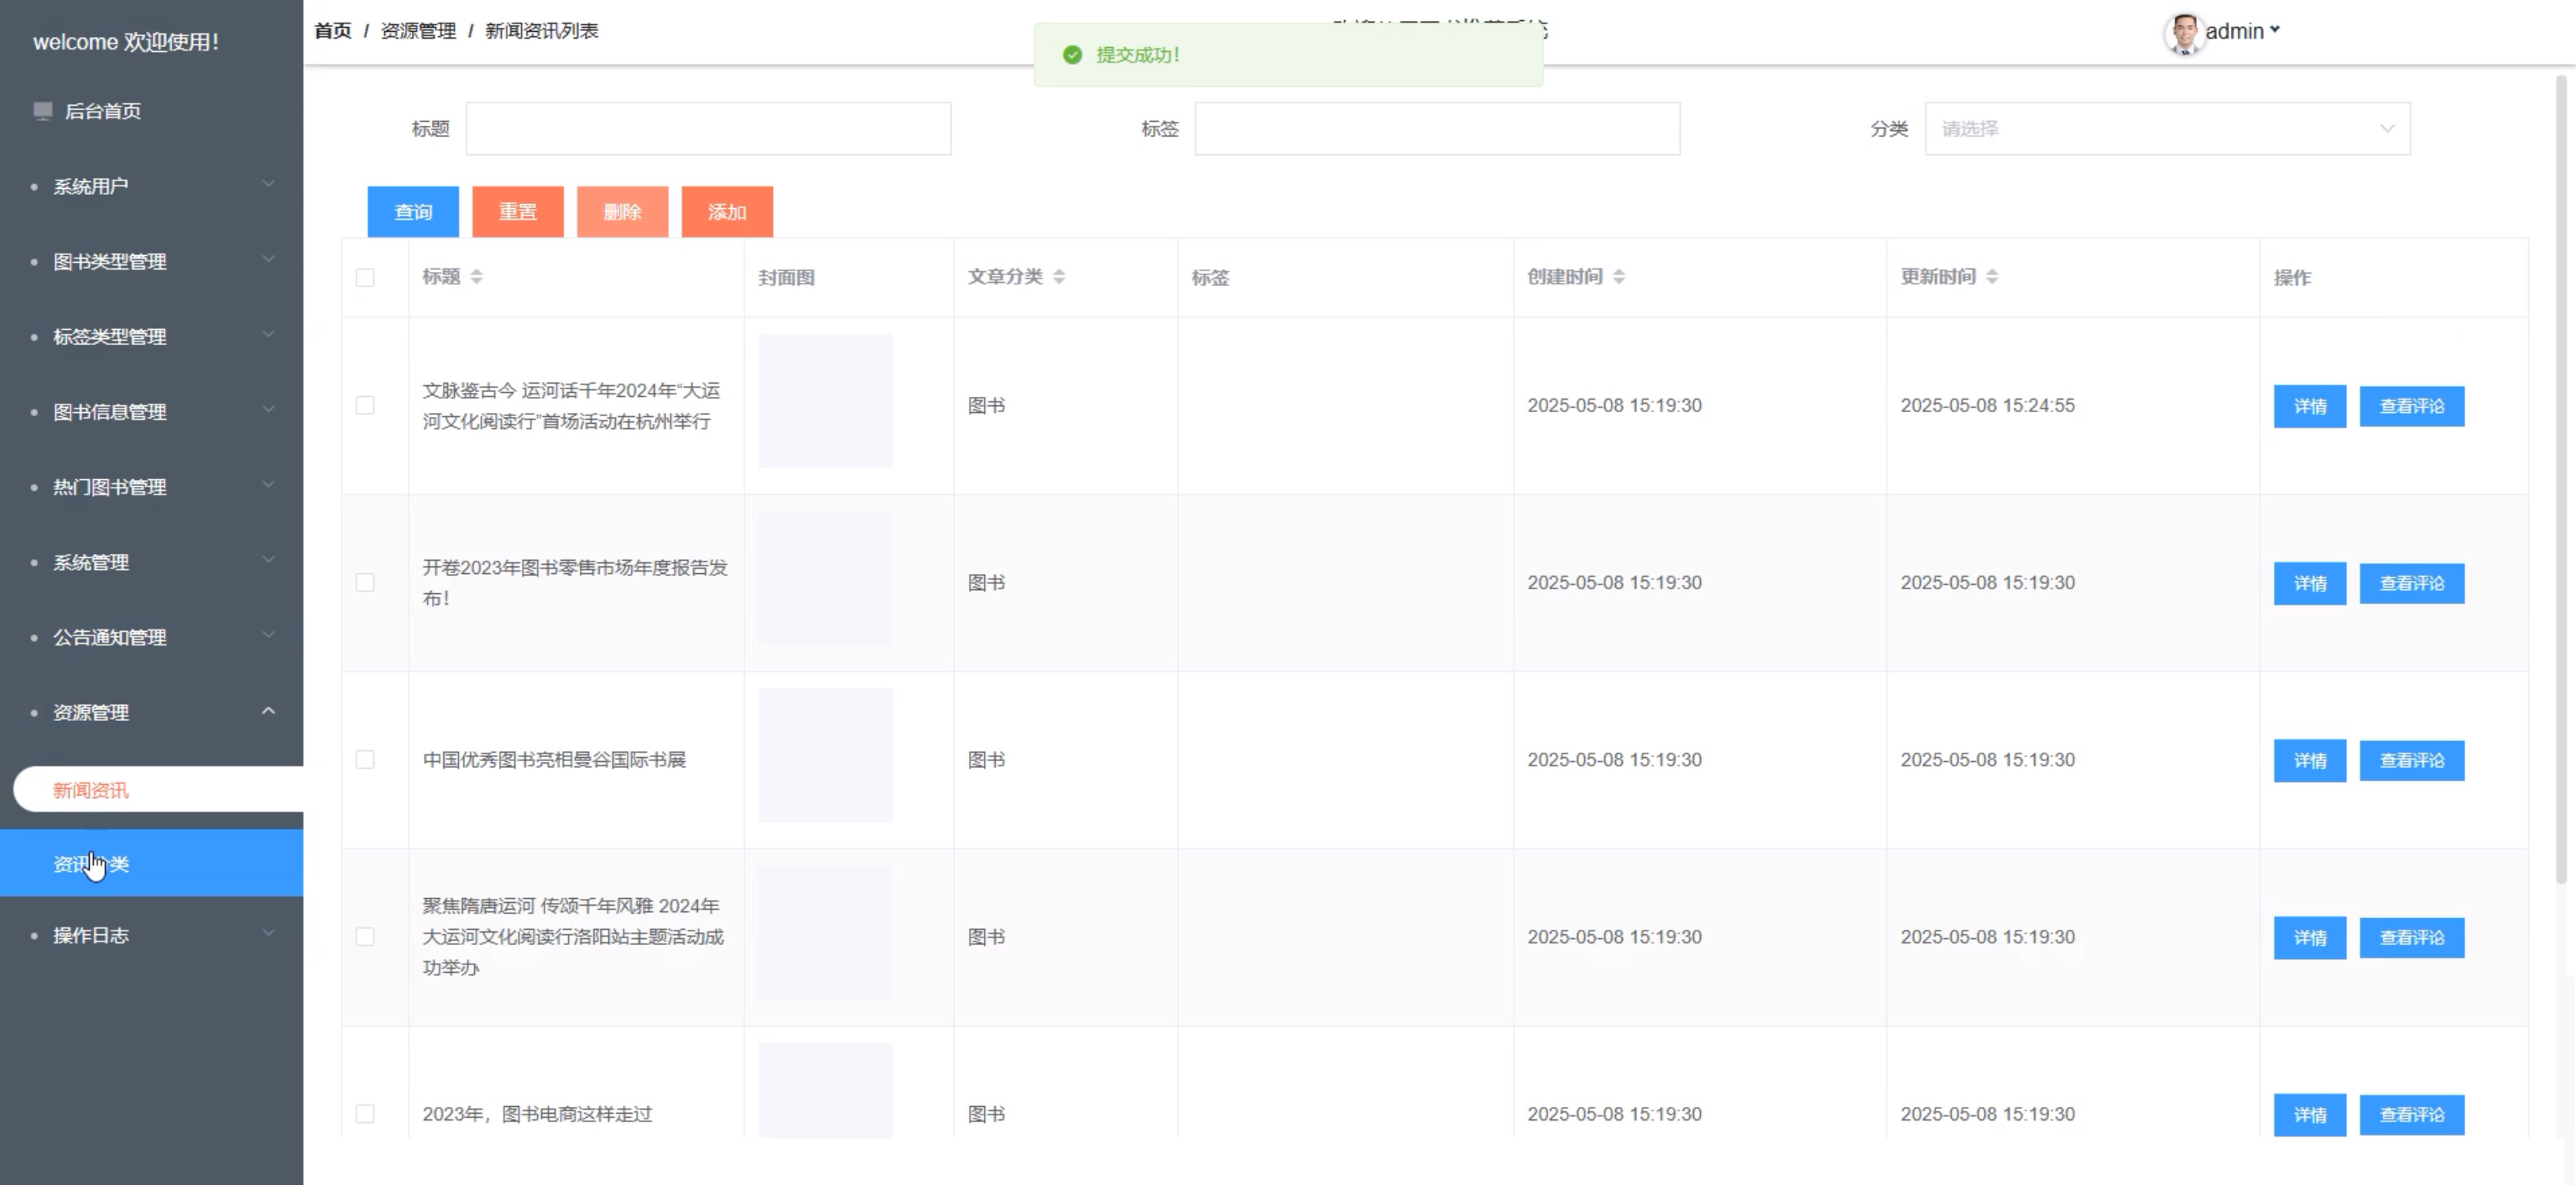The width and height of the screenshot is (2576, 1185).
Task: Toggle the select-all header checkbox
Action: point(365,278)
